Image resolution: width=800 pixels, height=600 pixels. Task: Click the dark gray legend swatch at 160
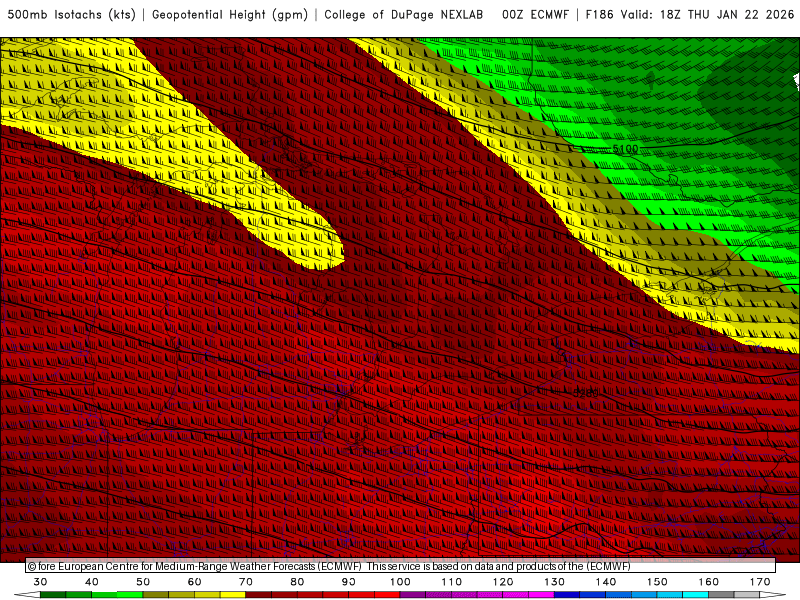(x=721, y=594)
